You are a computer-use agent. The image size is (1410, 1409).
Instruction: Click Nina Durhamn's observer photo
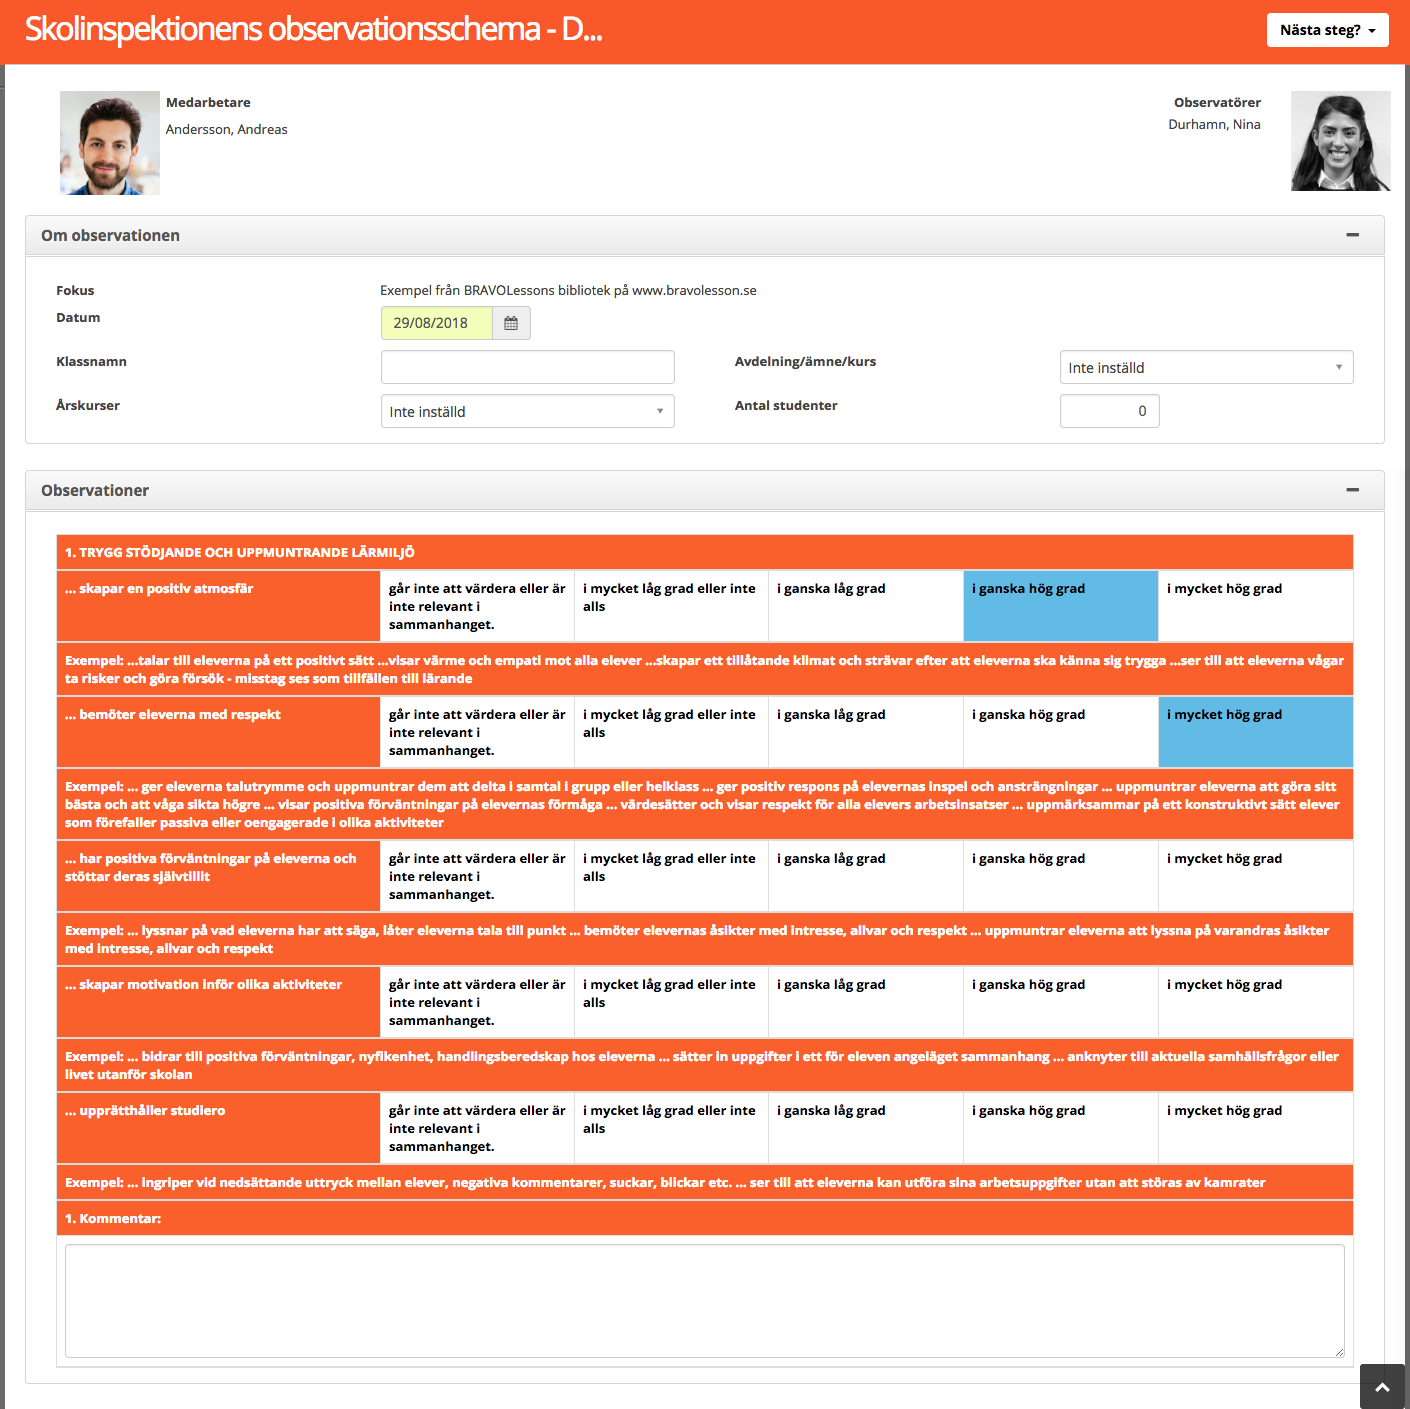pos(1340,141)
